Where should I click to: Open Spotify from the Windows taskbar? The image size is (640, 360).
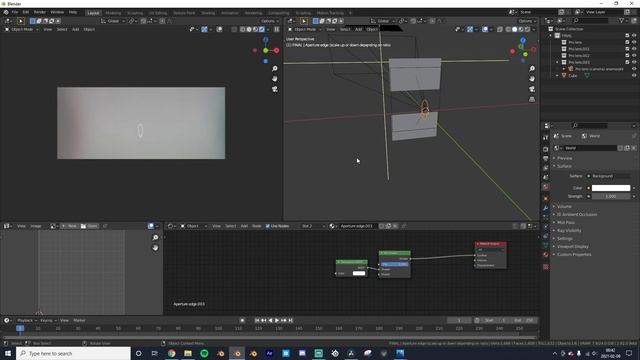click(x=204, y=353)
